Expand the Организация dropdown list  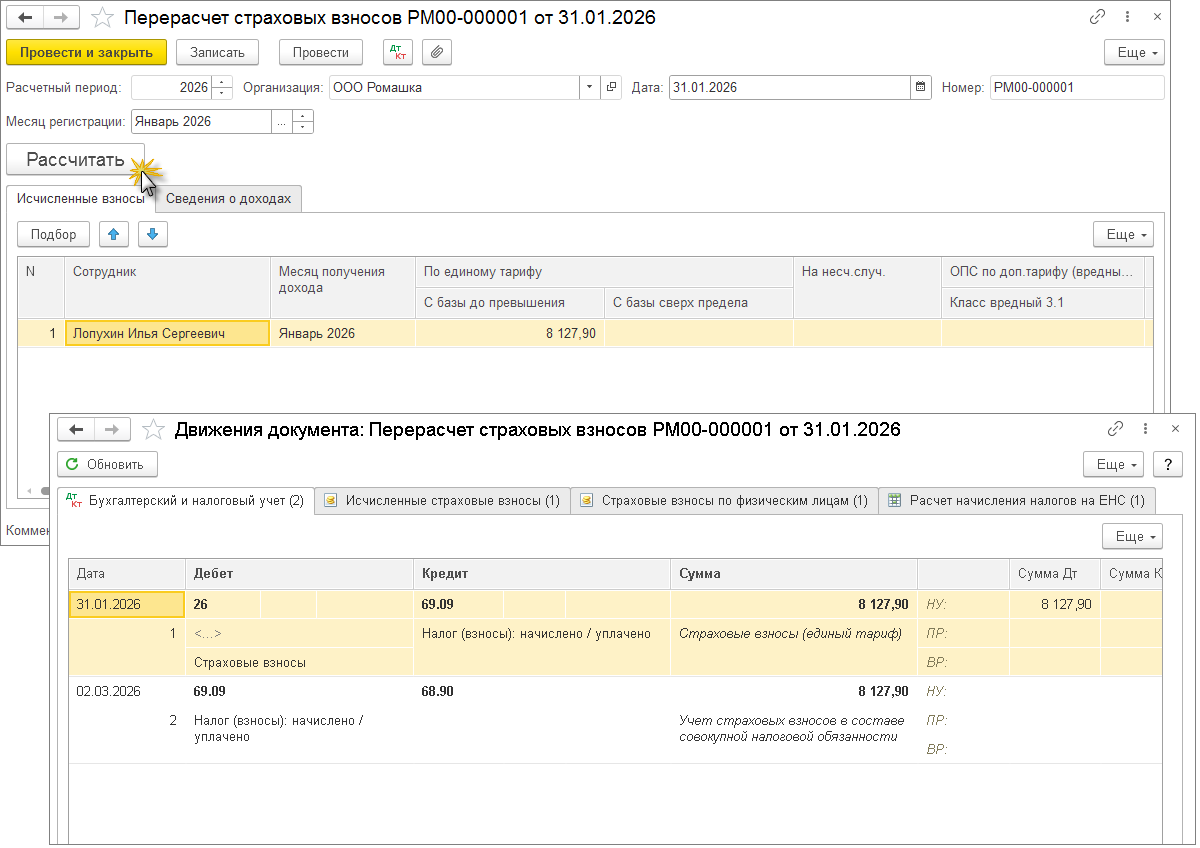589,87
